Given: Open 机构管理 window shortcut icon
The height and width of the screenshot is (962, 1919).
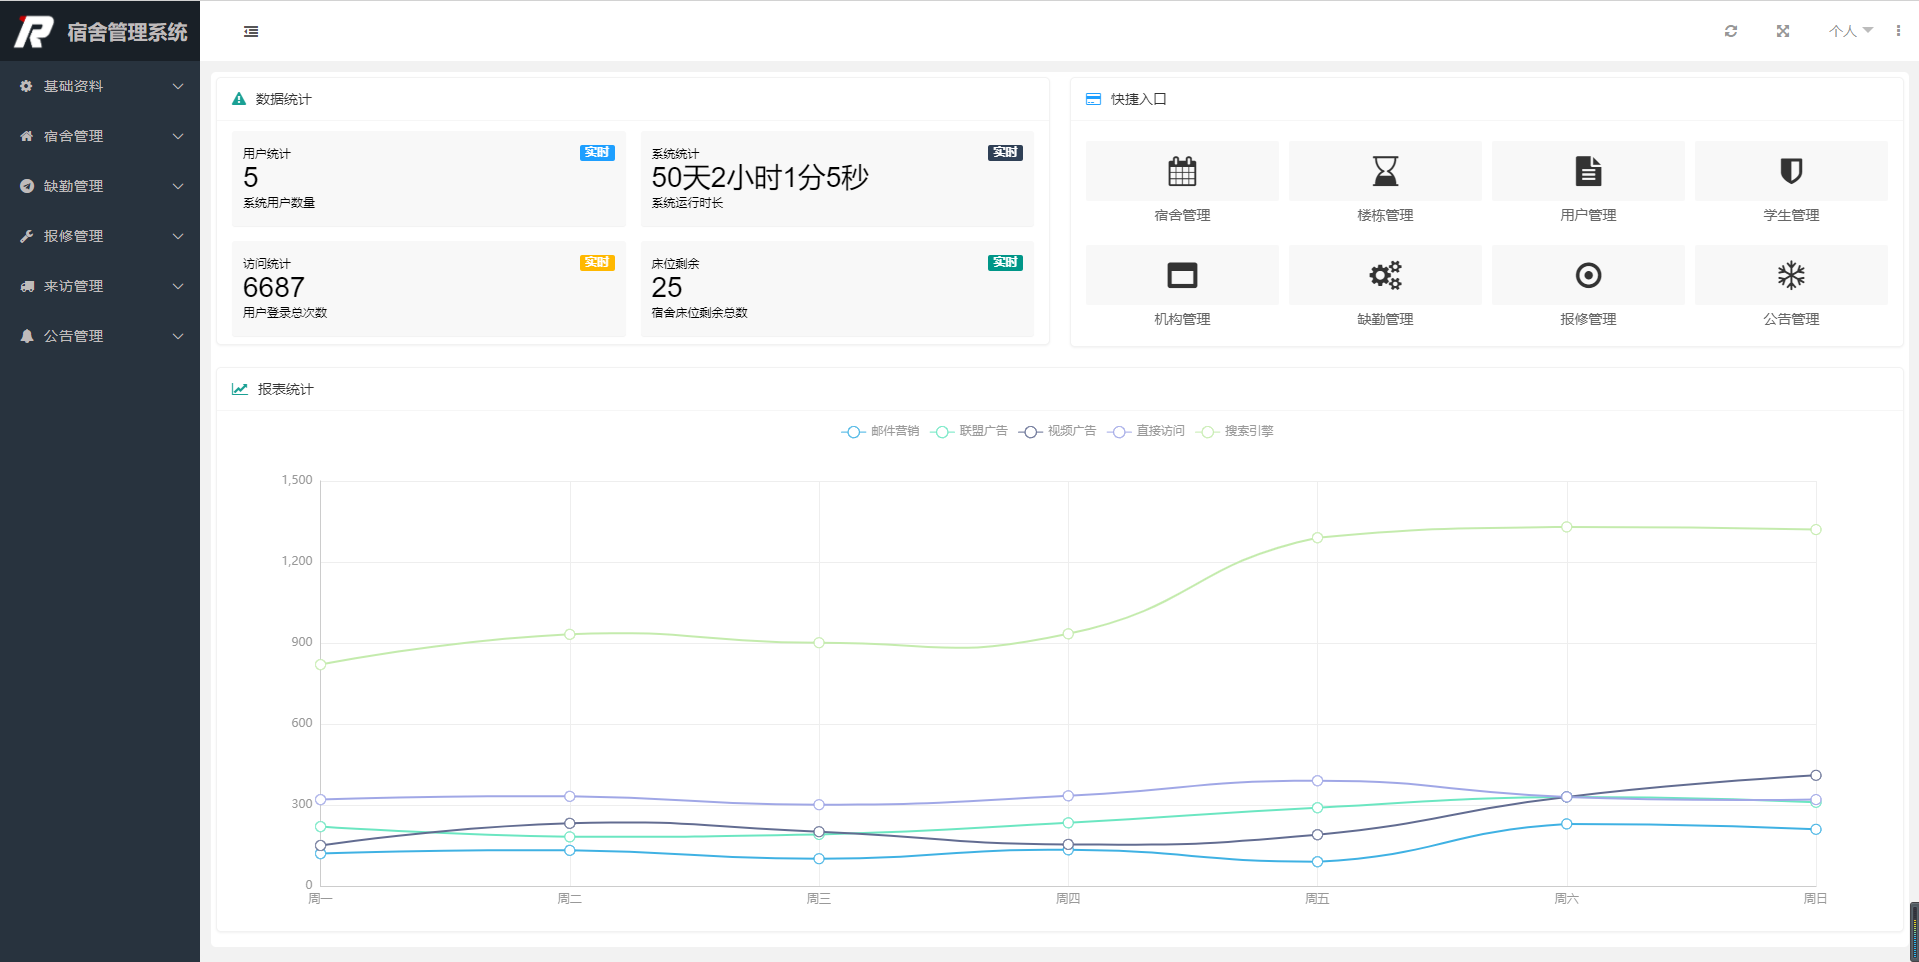Looking at the screenshot, I should tap(1182, 275).
